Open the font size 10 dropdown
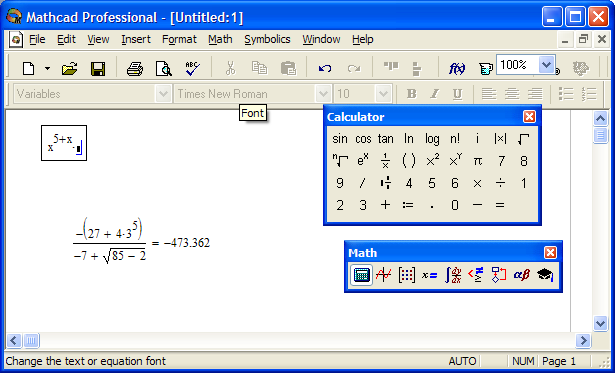The image size is (615, 373). tap(383, 94)
